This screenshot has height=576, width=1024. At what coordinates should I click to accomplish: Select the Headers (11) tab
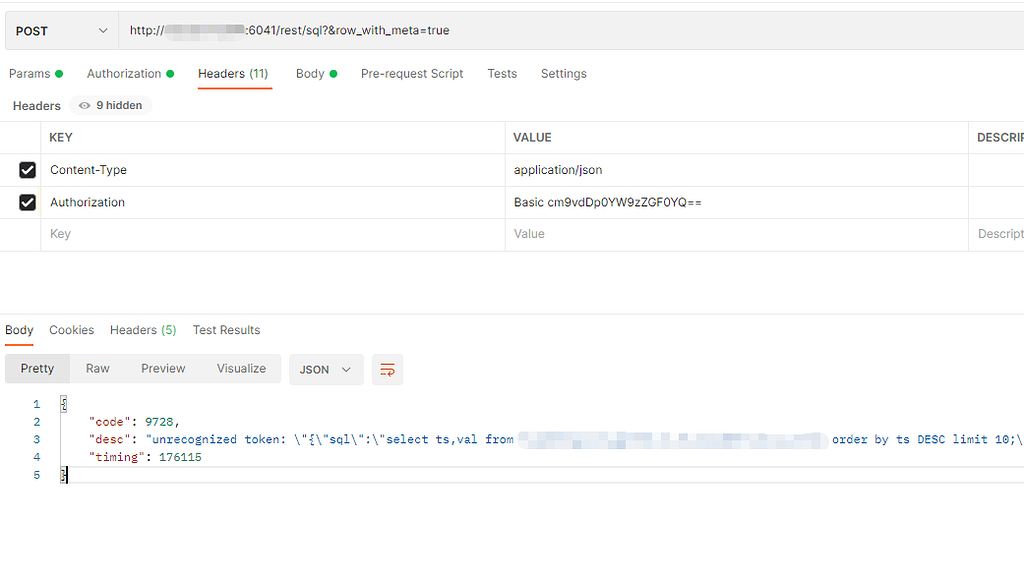233,74
